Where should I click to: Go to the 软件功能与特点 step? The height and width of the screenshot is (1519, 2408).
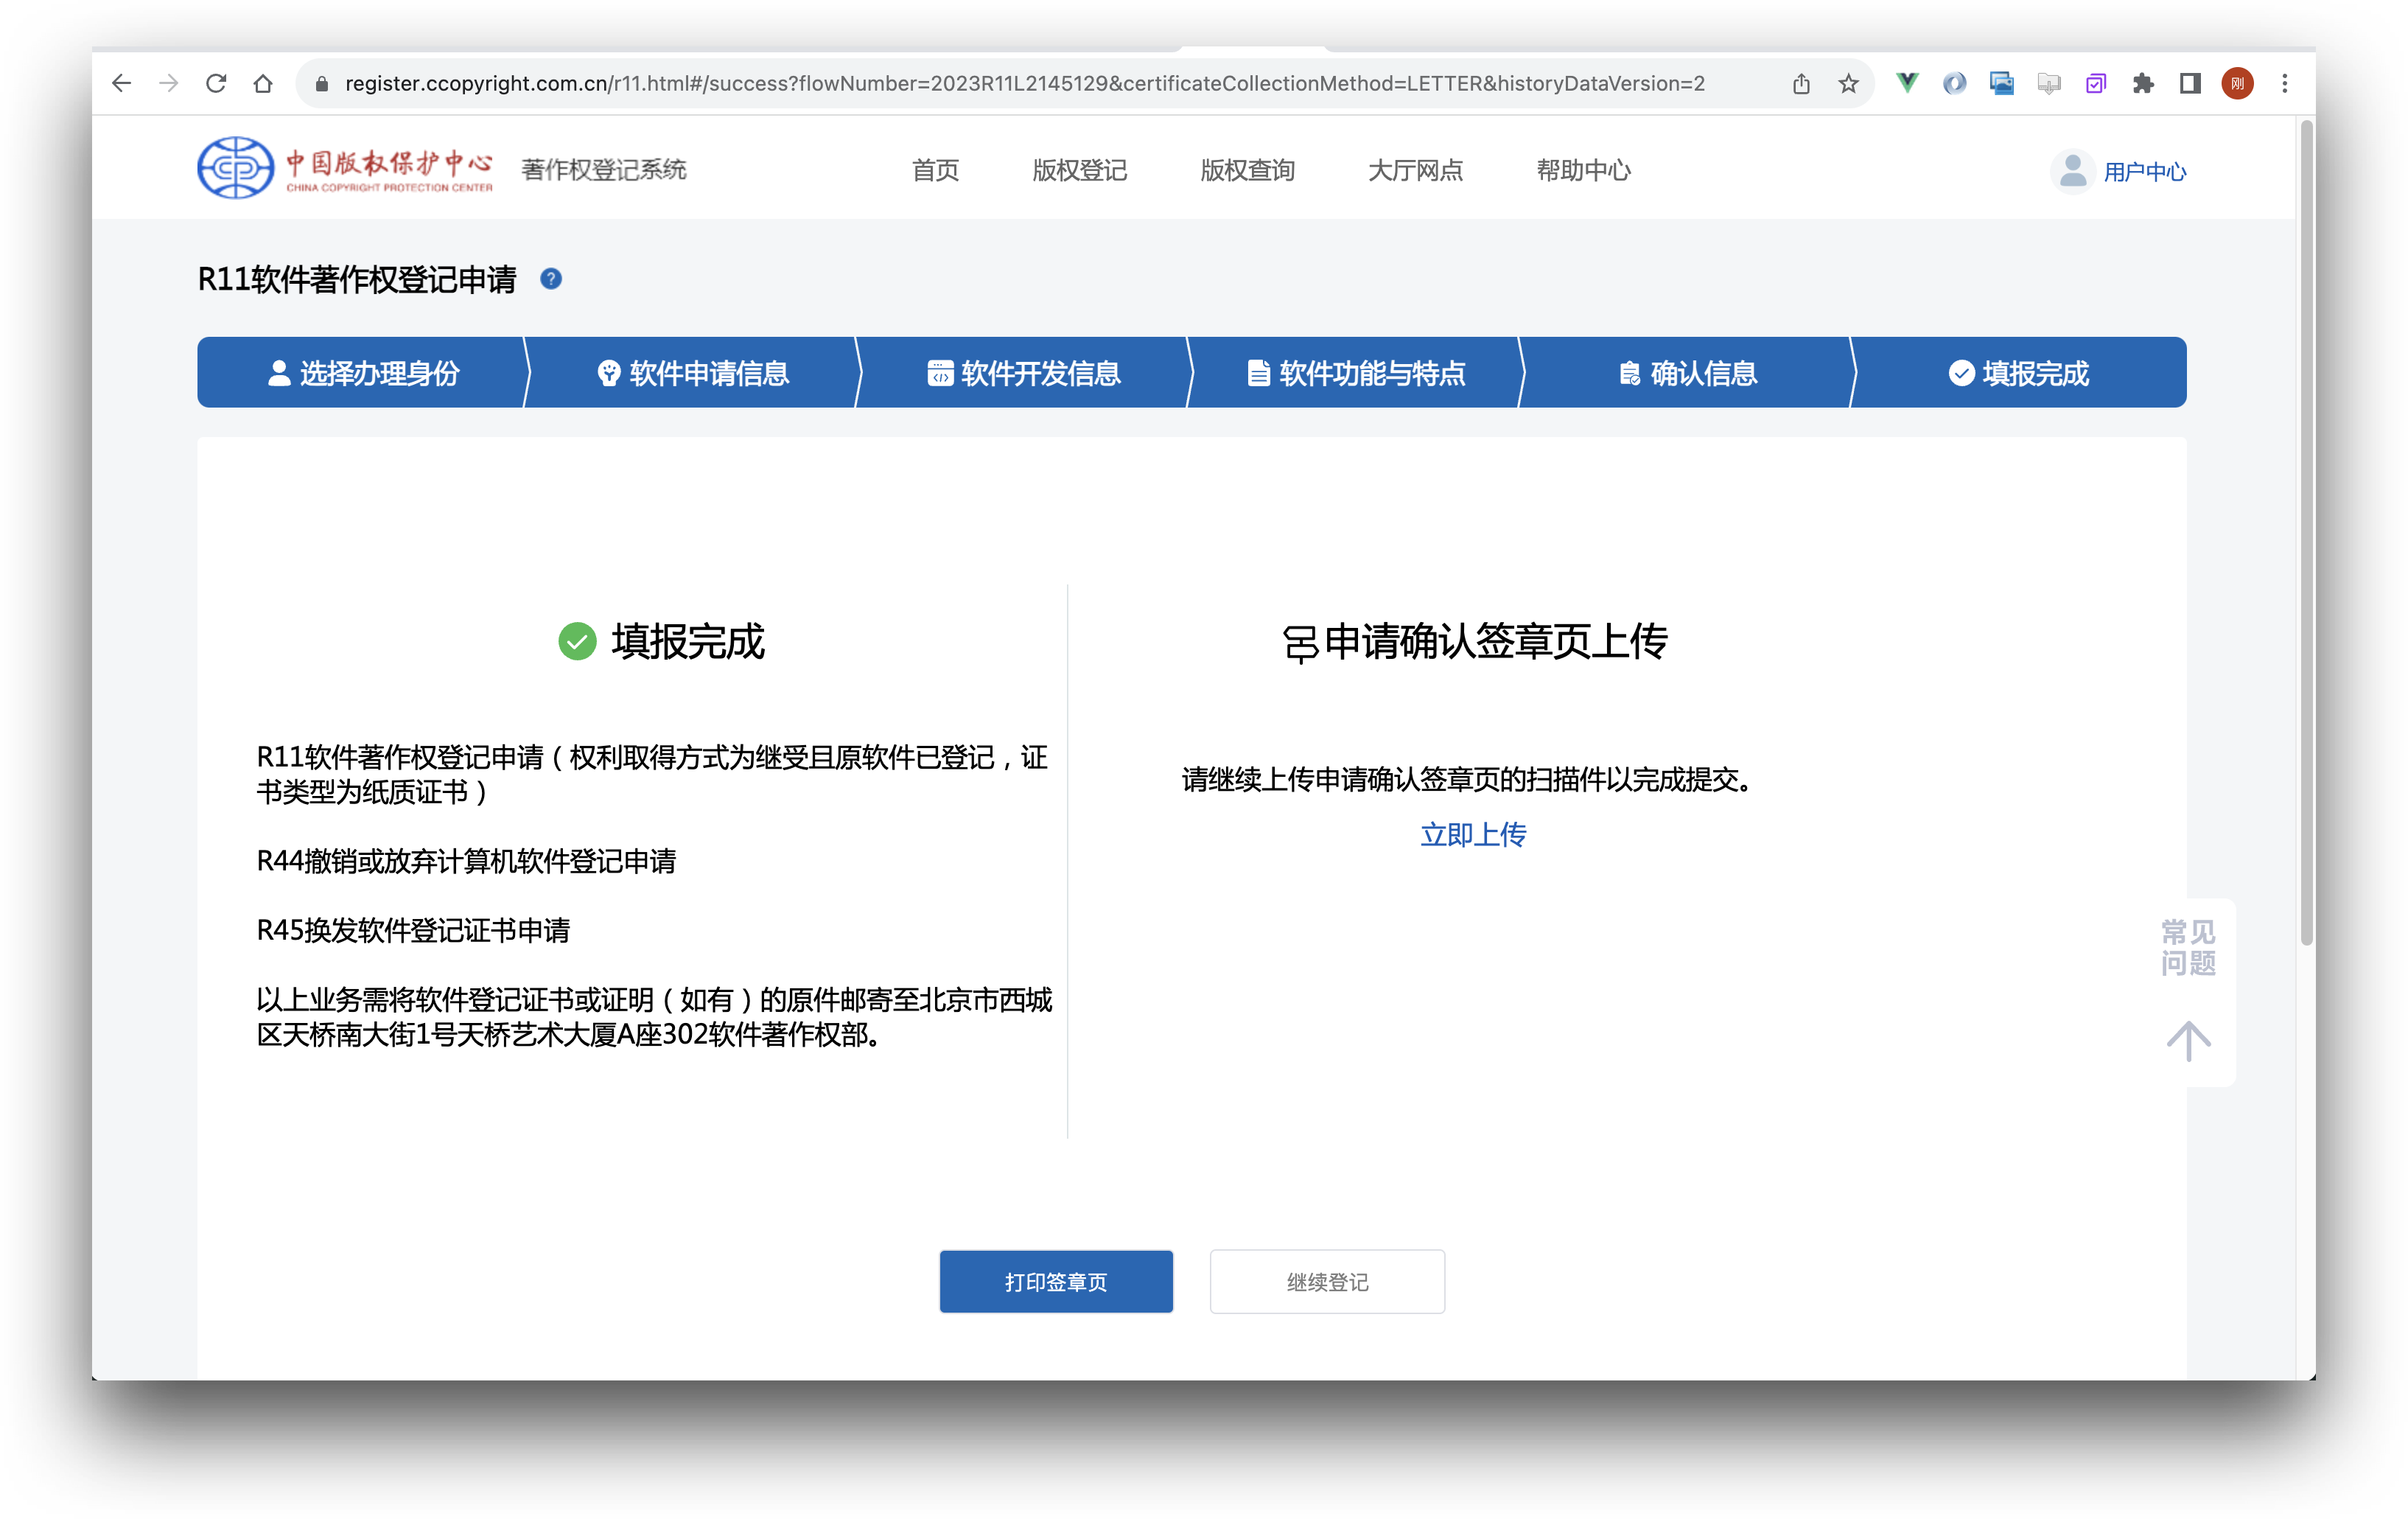tap(1356, 373)
